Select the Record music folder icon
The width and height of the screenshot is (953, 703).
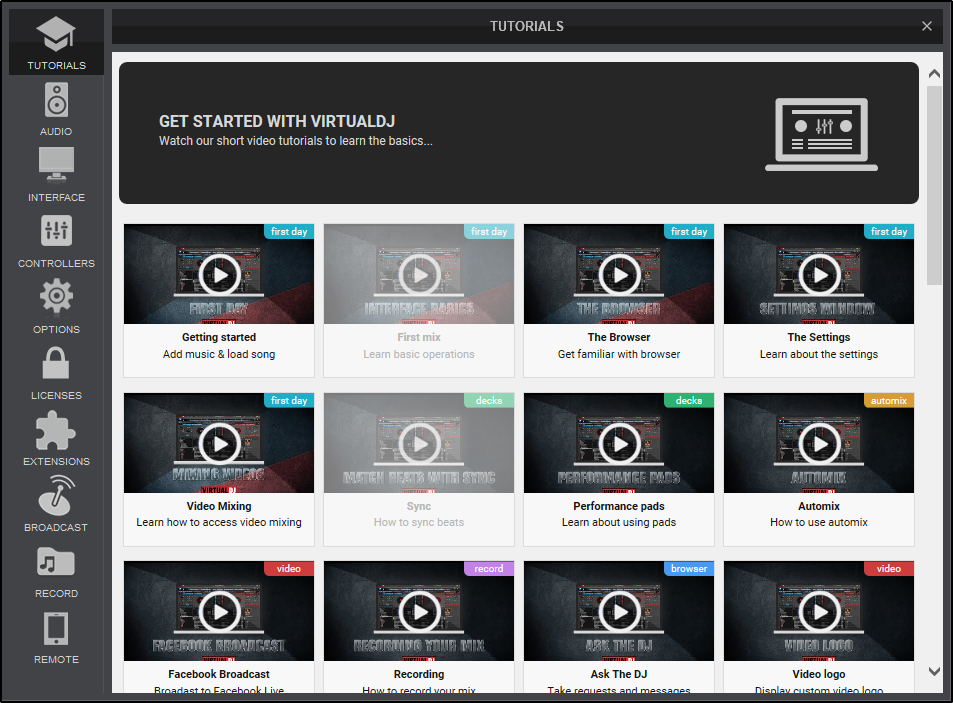click(x=56, y=561)
